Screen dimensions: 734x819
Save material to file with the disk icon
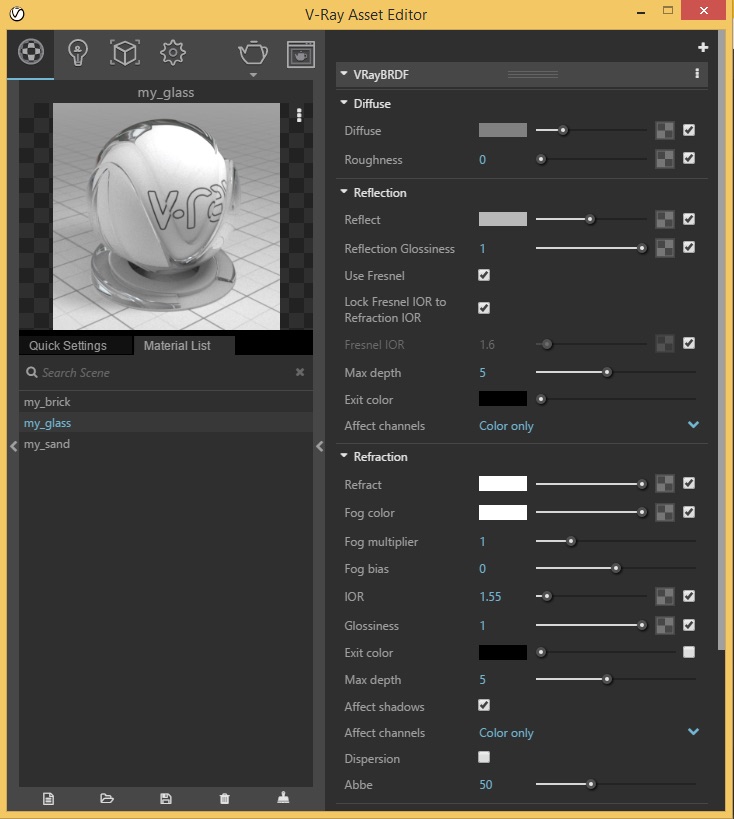point(166,799)
